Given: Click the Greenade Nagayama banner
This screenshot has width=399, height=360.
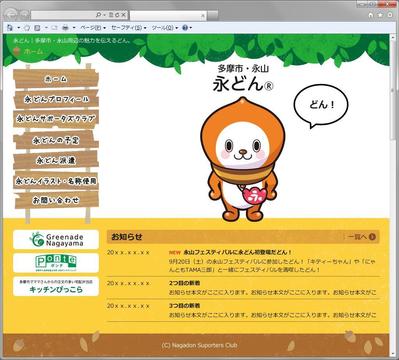Looking at the screenshot, I should (56, 239).
